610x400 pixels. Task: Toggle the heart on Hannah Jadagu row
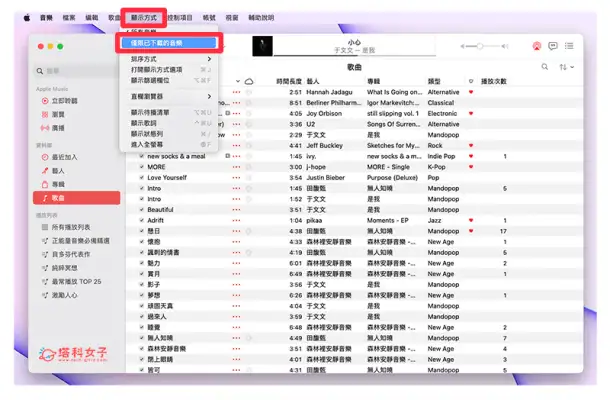[x=471, y=92]
